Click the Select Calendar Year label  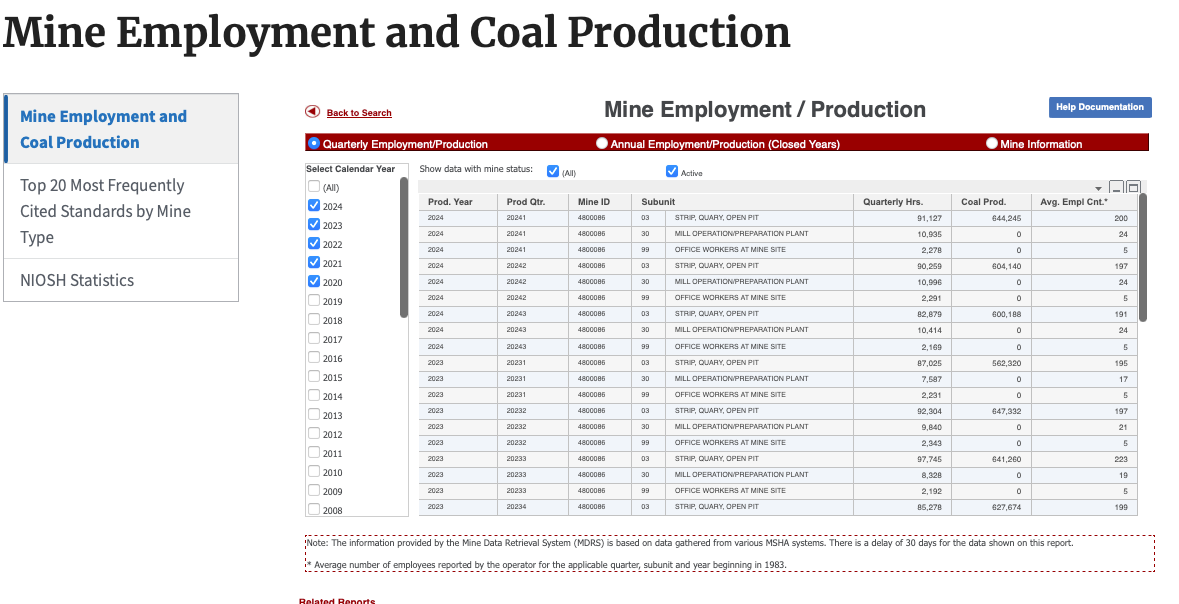click(350, 168)
